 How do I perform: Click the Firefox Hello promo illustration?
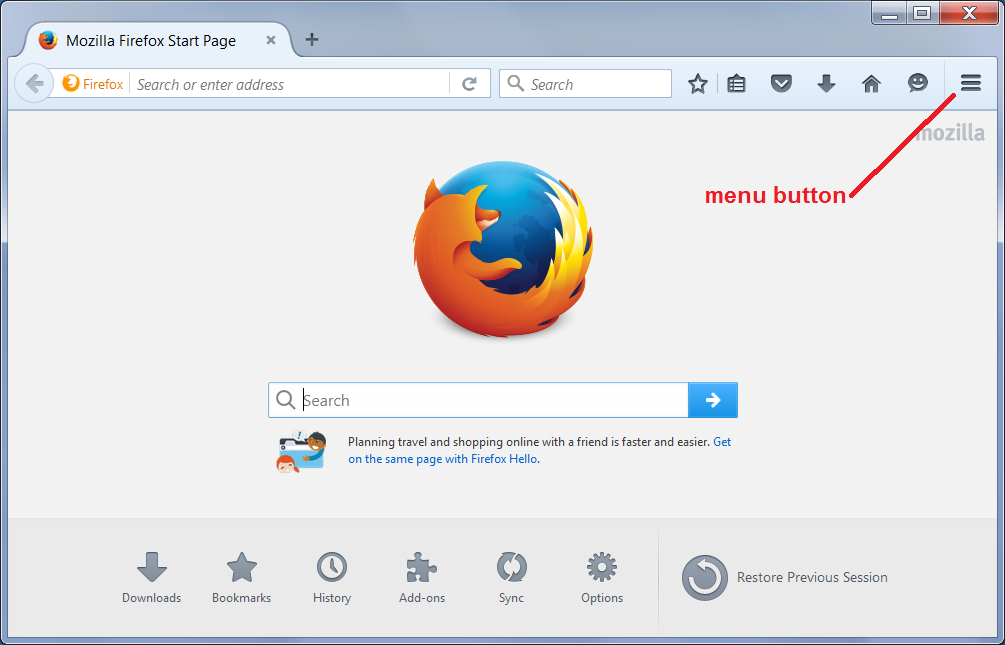tap(301, 451)
